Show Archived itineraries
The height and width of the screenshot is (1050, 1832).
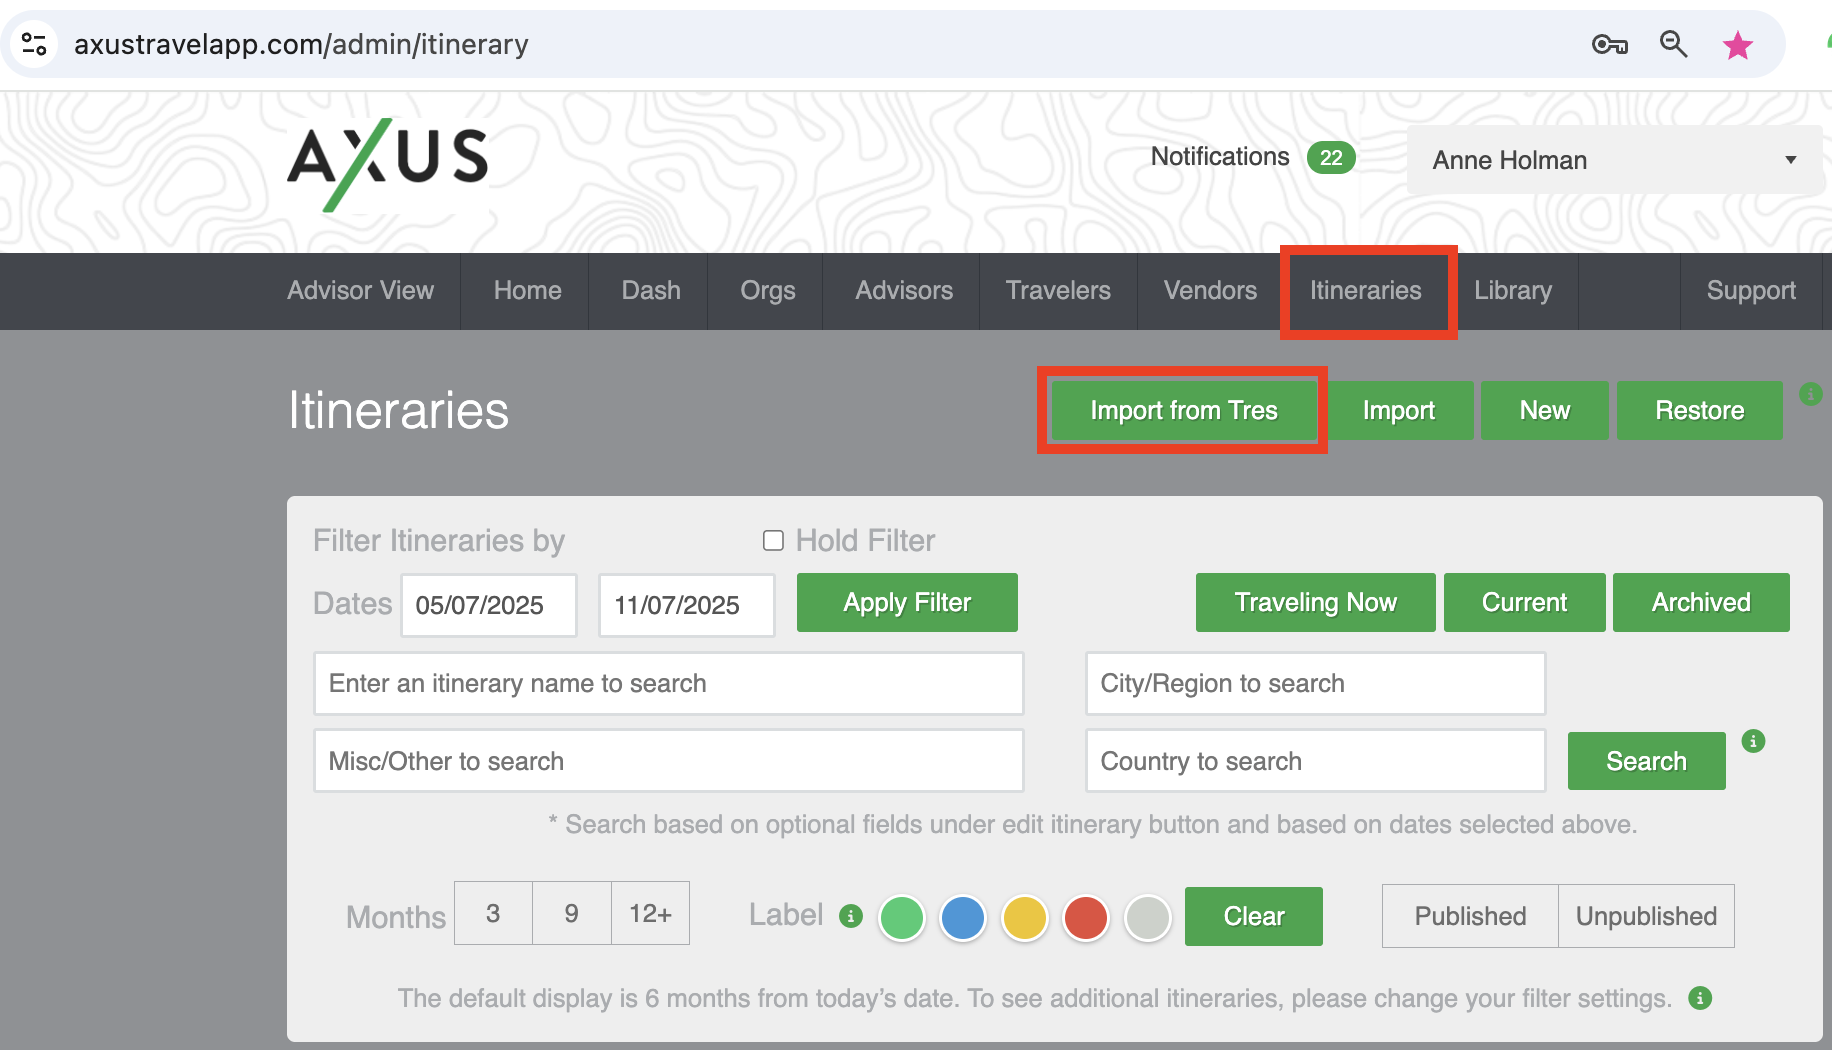pyautogui.click(x=1701, y=603)
